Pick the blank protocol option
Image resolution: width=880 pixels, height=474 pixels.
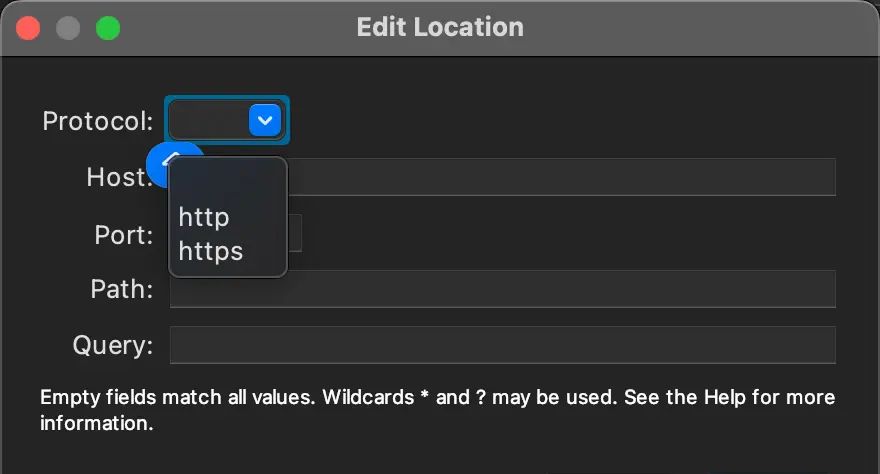tap(227, 184)
